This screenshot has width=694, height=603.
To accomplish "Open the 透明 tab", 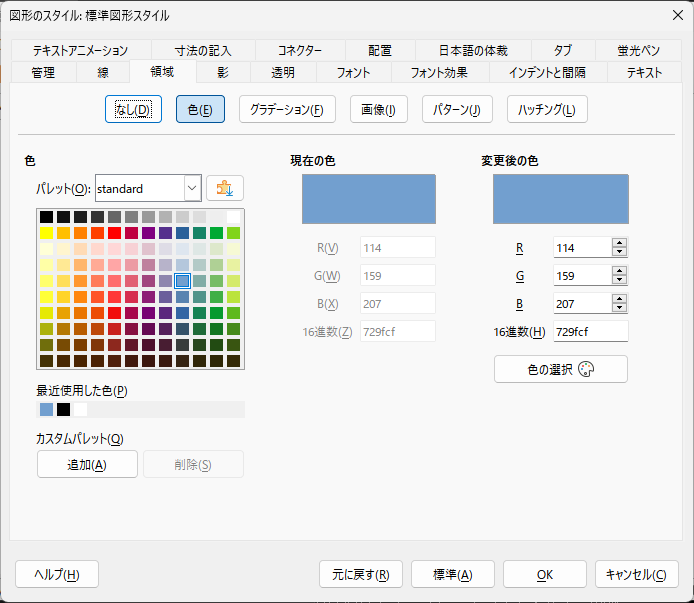I will pos(283,72).
